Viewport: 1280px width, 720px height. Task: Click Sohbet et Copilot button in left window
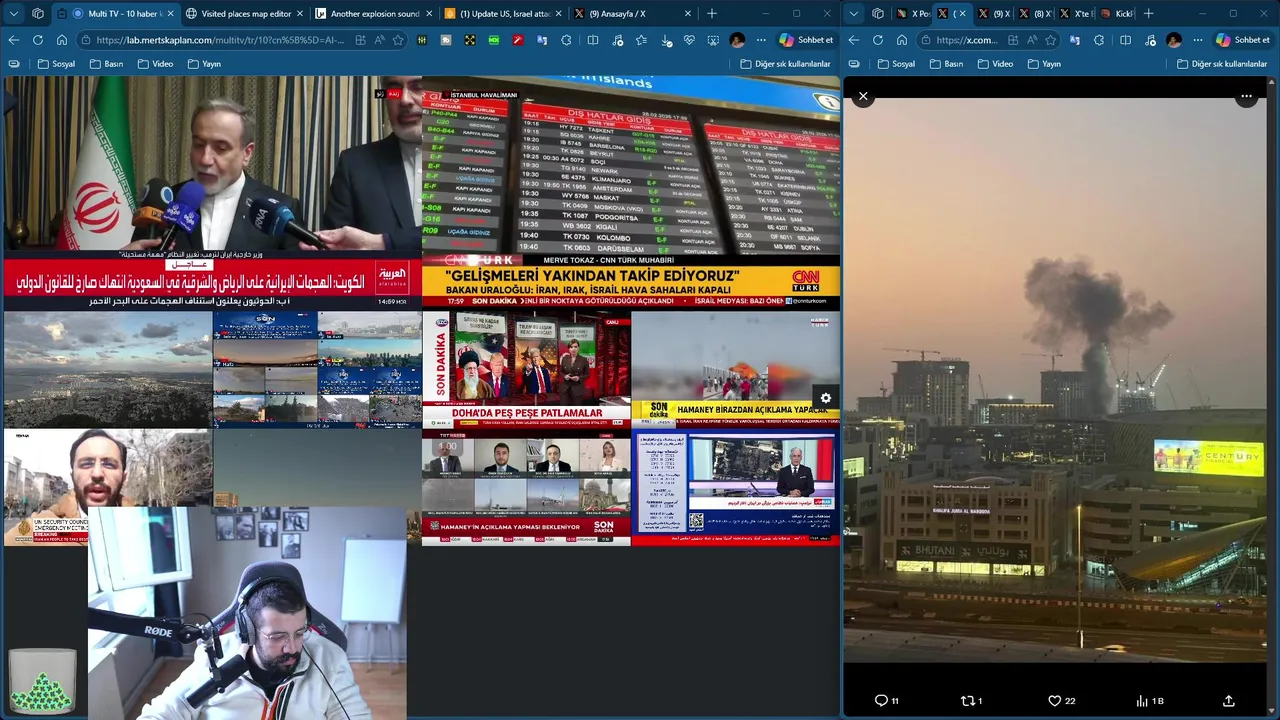click(806, 40)
